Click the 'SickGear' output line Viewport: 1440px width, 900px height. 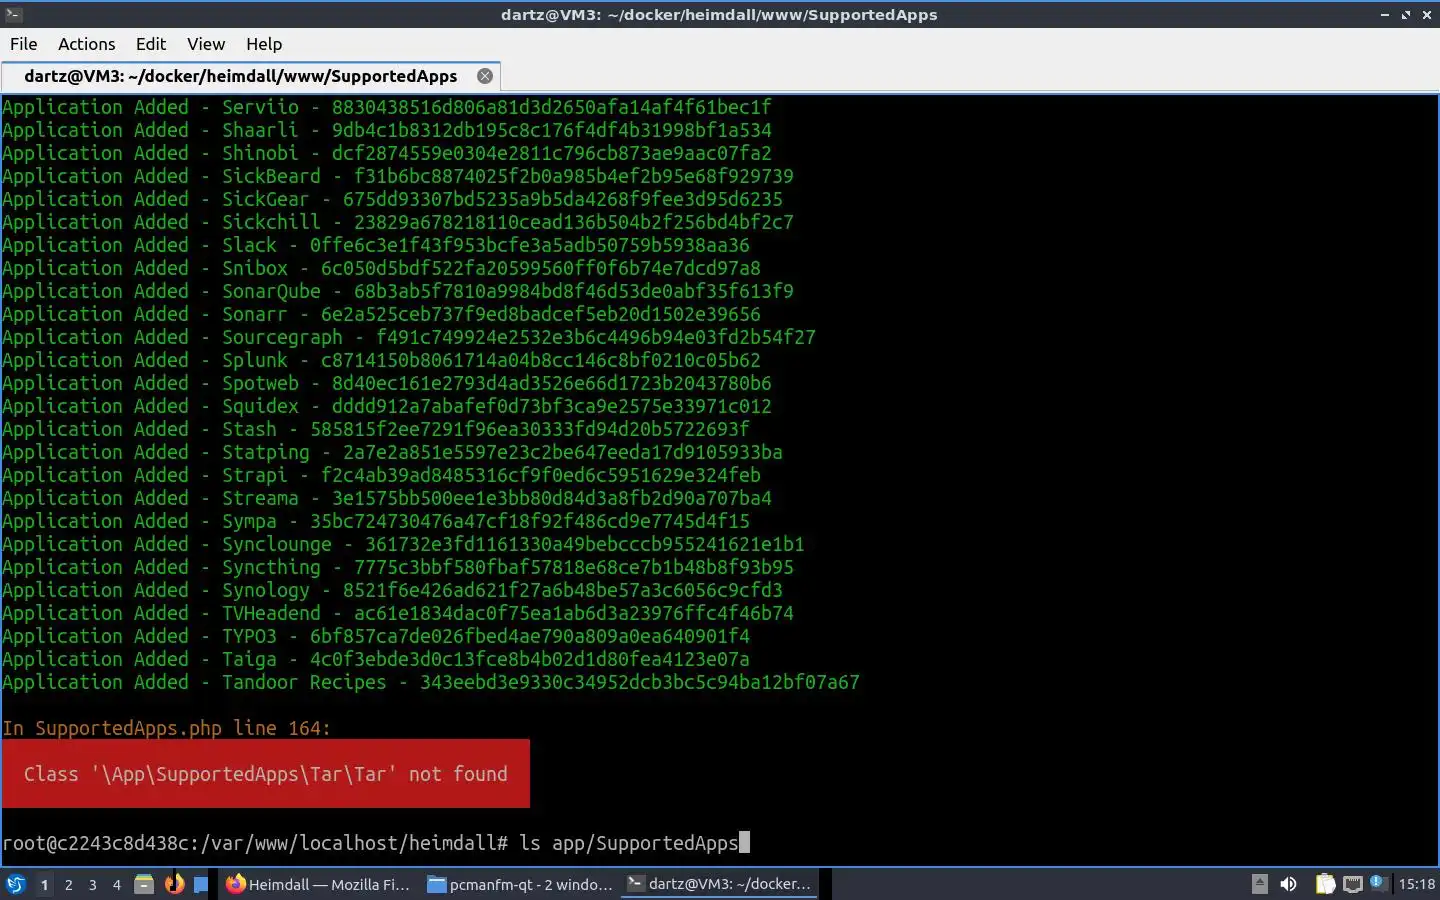[x=392, y=199]
